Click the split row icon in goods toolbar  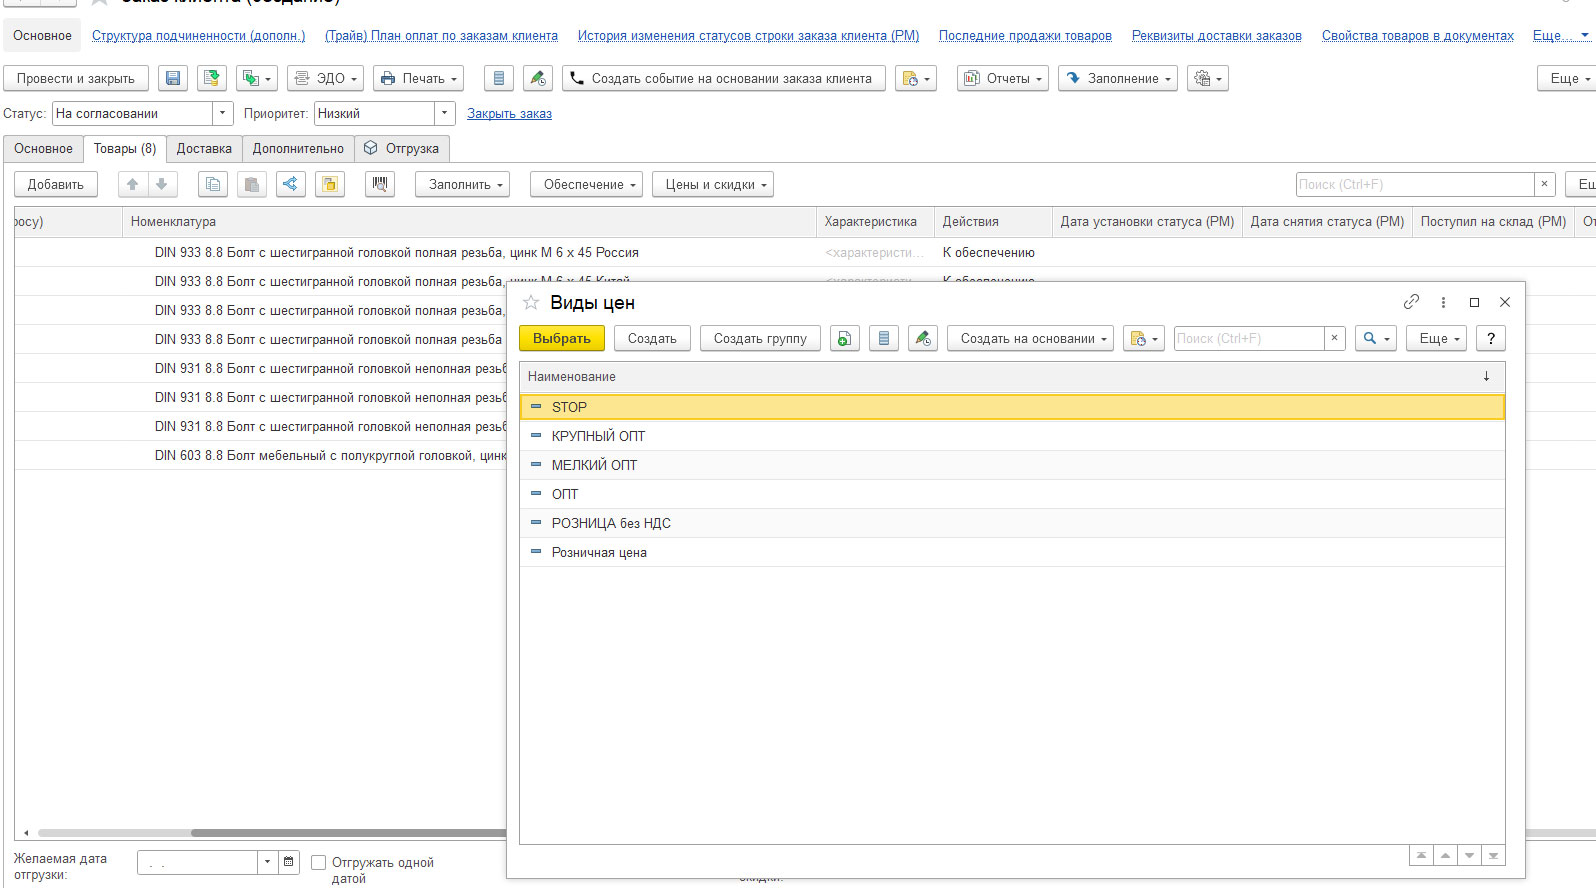[x=291, y=184]
